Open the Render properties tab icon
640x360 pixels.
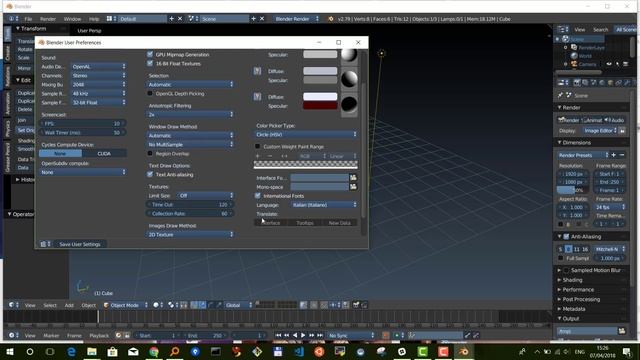577,82
